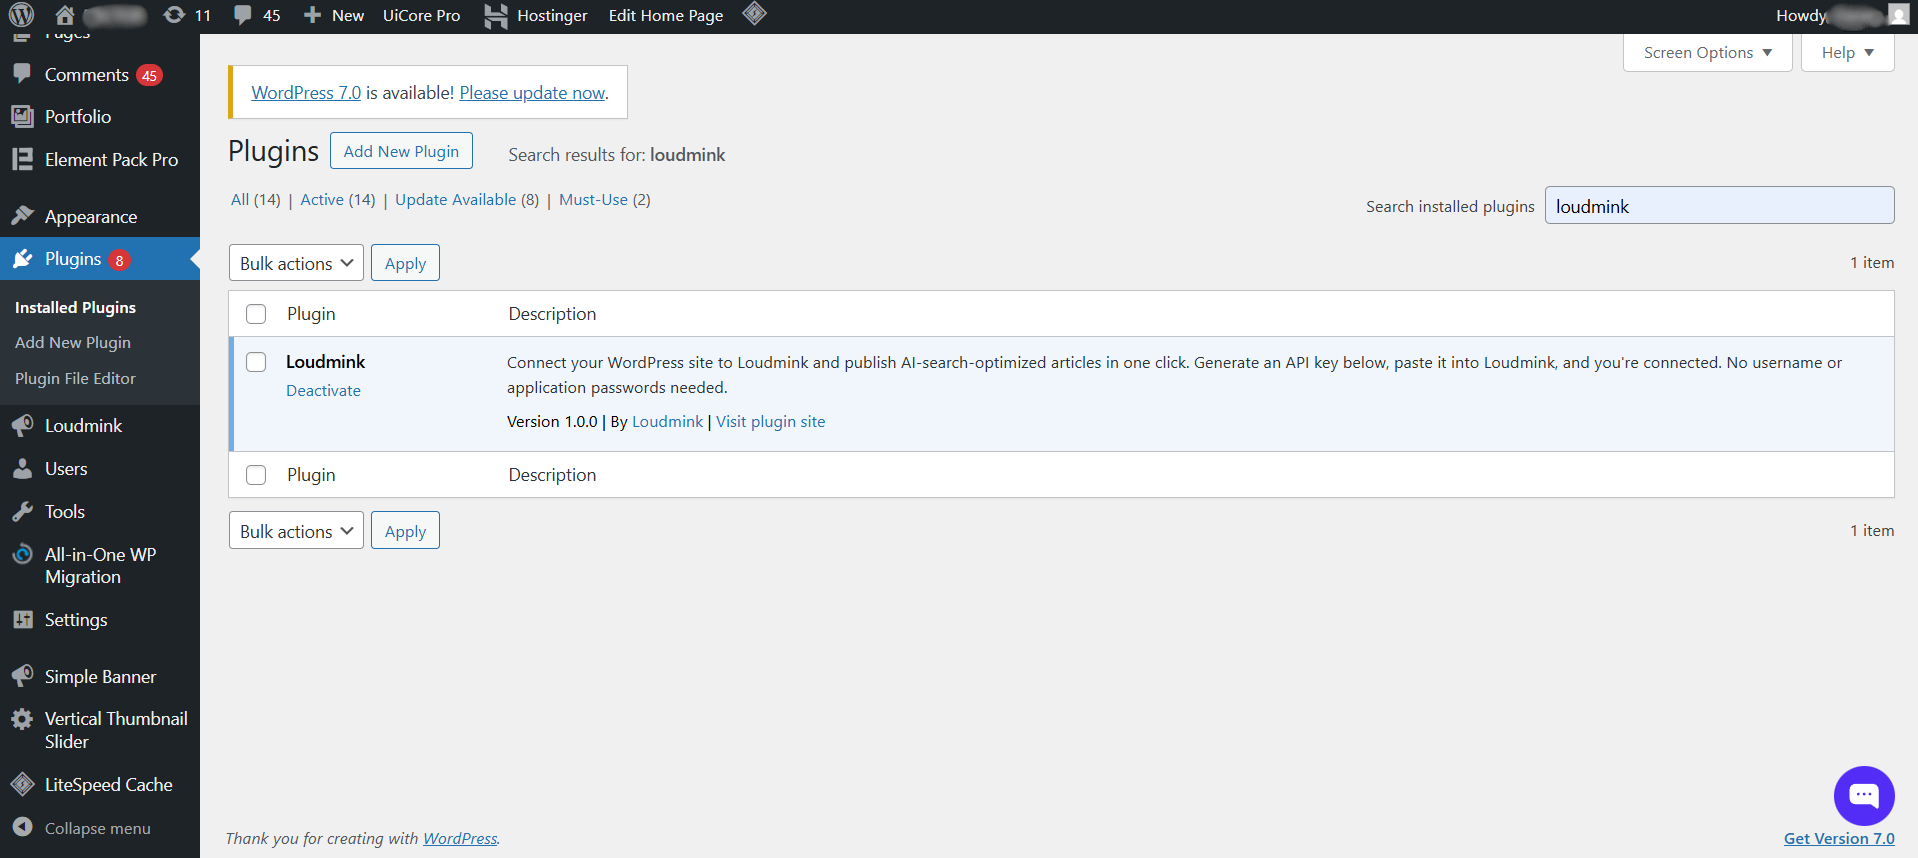Click the Appearance paintbrush icon

coord(22,216)
